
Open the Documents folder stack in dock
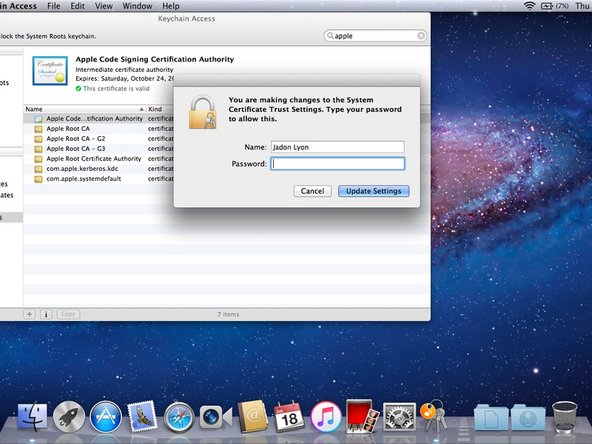tap(491, 417)
